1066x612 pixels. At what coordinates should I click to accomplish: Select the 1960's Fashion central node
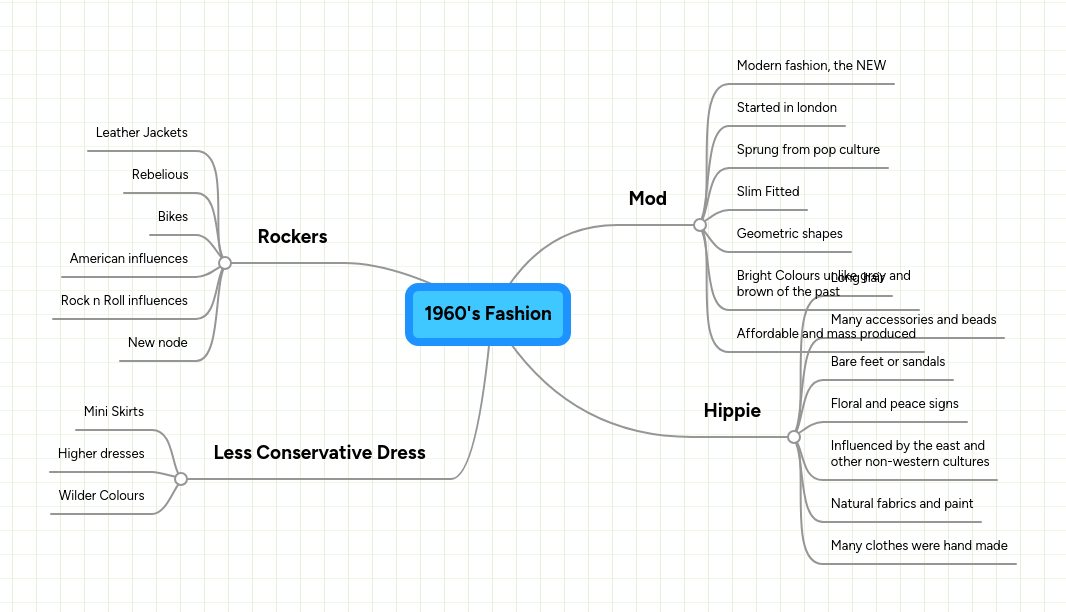coord(487,314)
